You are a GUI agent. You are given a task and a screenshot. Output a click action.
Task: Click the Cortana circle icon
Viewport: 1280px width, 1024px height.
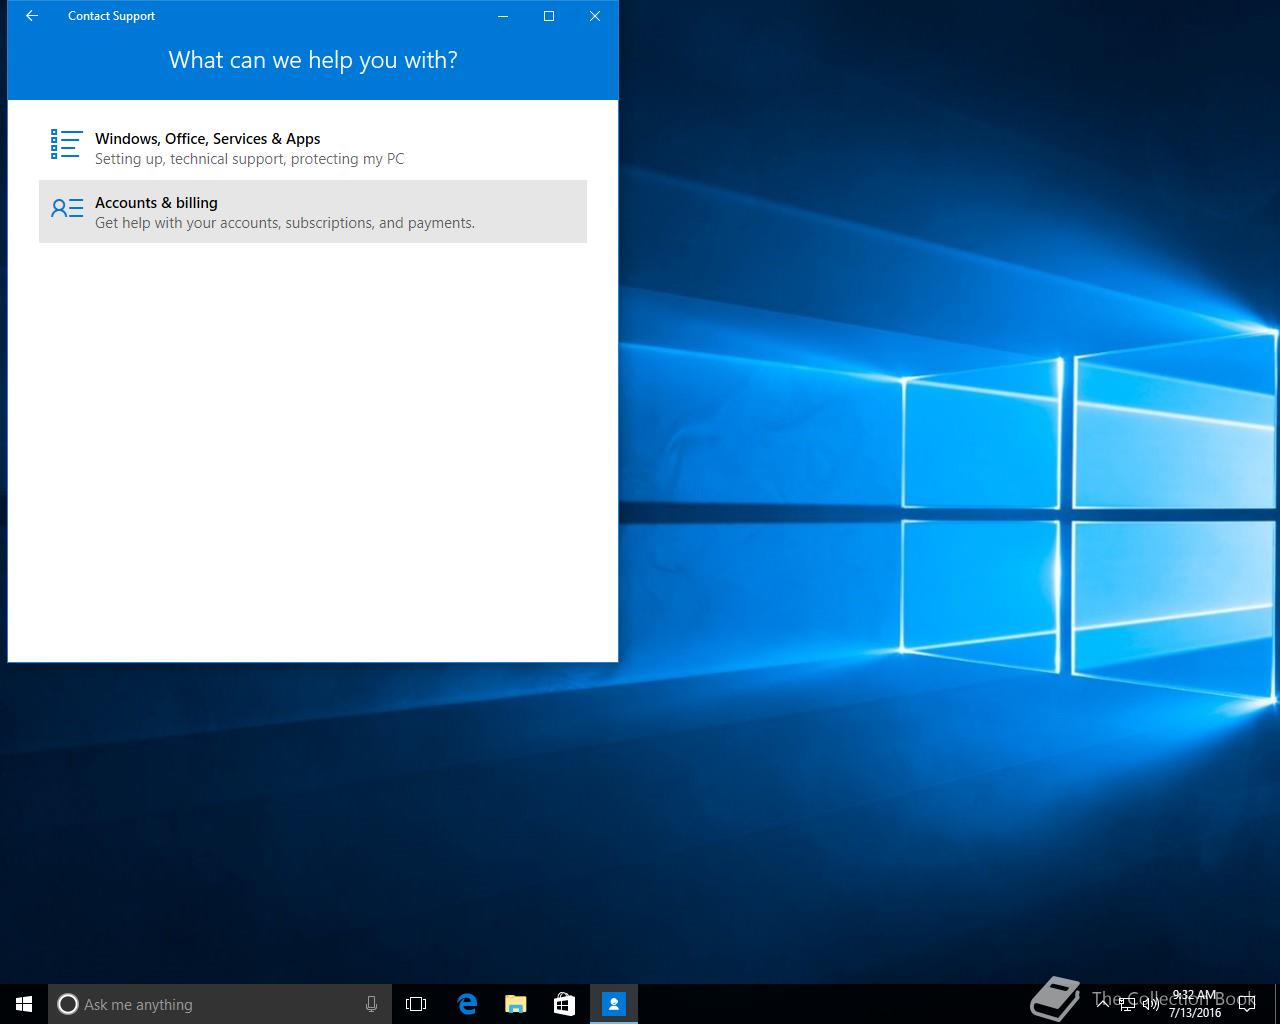[68, 1004]
